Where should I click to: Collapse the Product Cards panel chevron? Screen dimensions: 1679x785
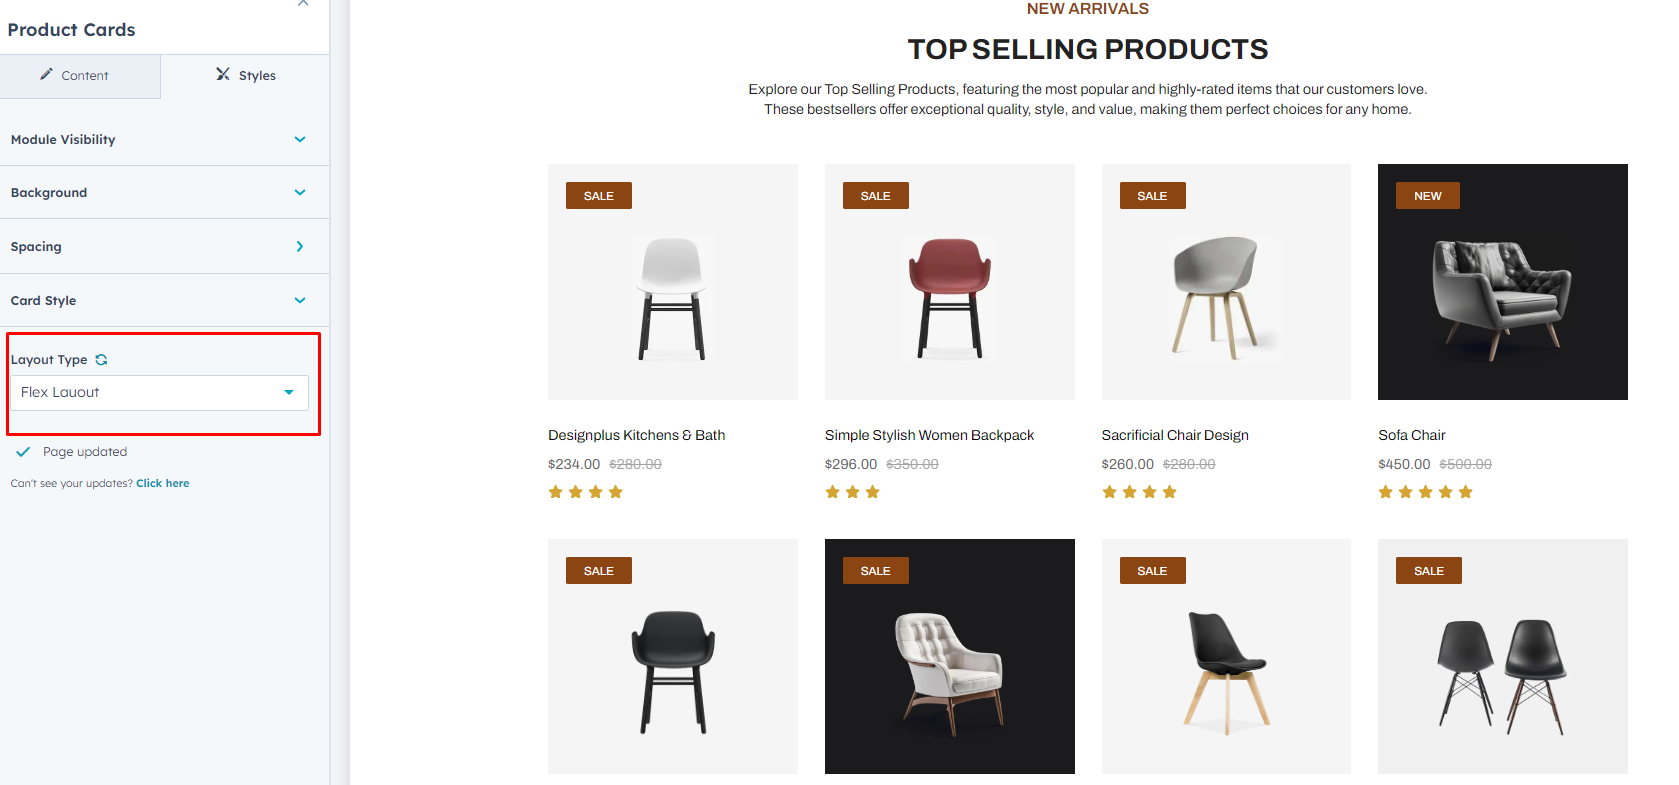pos(303,4)
